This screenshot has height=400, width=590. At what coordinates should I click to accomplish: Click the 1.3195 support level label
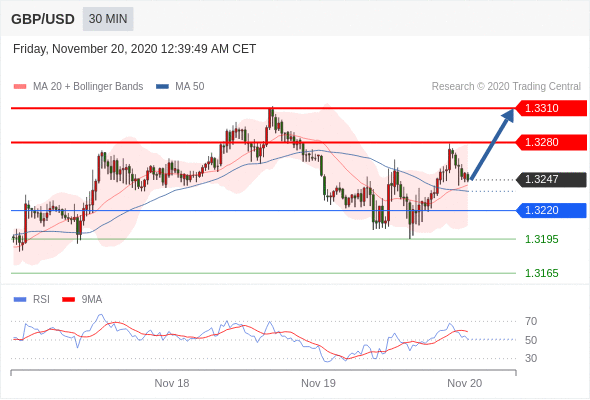[541, 239]
